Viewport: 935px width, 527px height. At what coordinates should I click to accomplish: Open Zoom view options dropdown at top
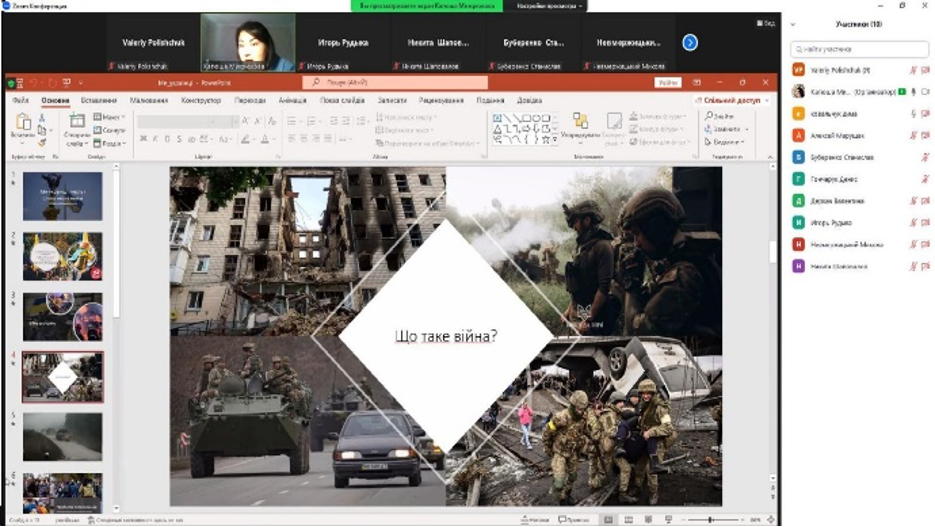549,6
